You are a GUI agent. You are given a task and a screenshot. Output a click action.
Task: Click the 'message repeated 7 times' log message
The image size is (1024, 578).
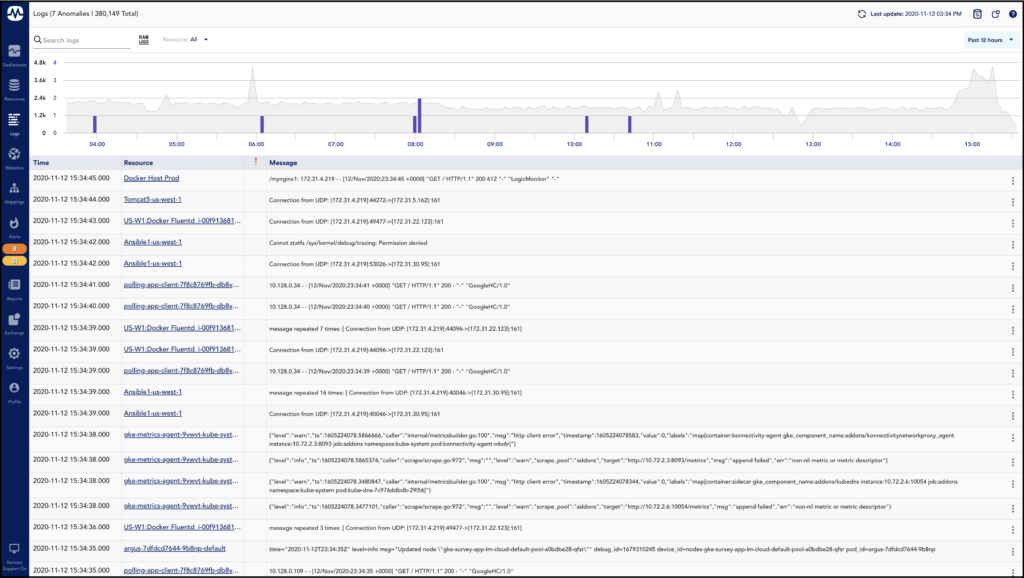click(395, 329)
